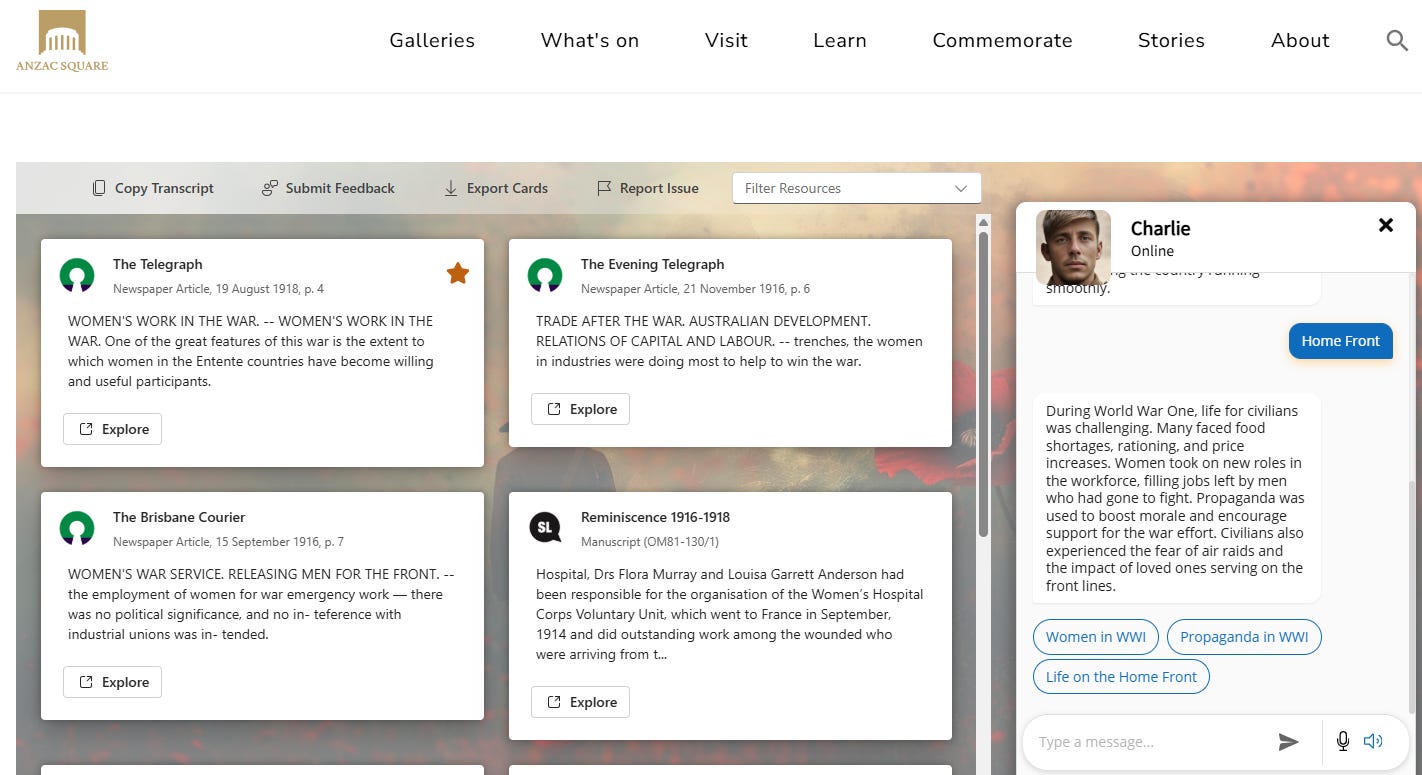The height and width of the screenshot is (775, 1422).
Task: Click the Manuscript (OM81-130/1) label
Action: point(650,542)
